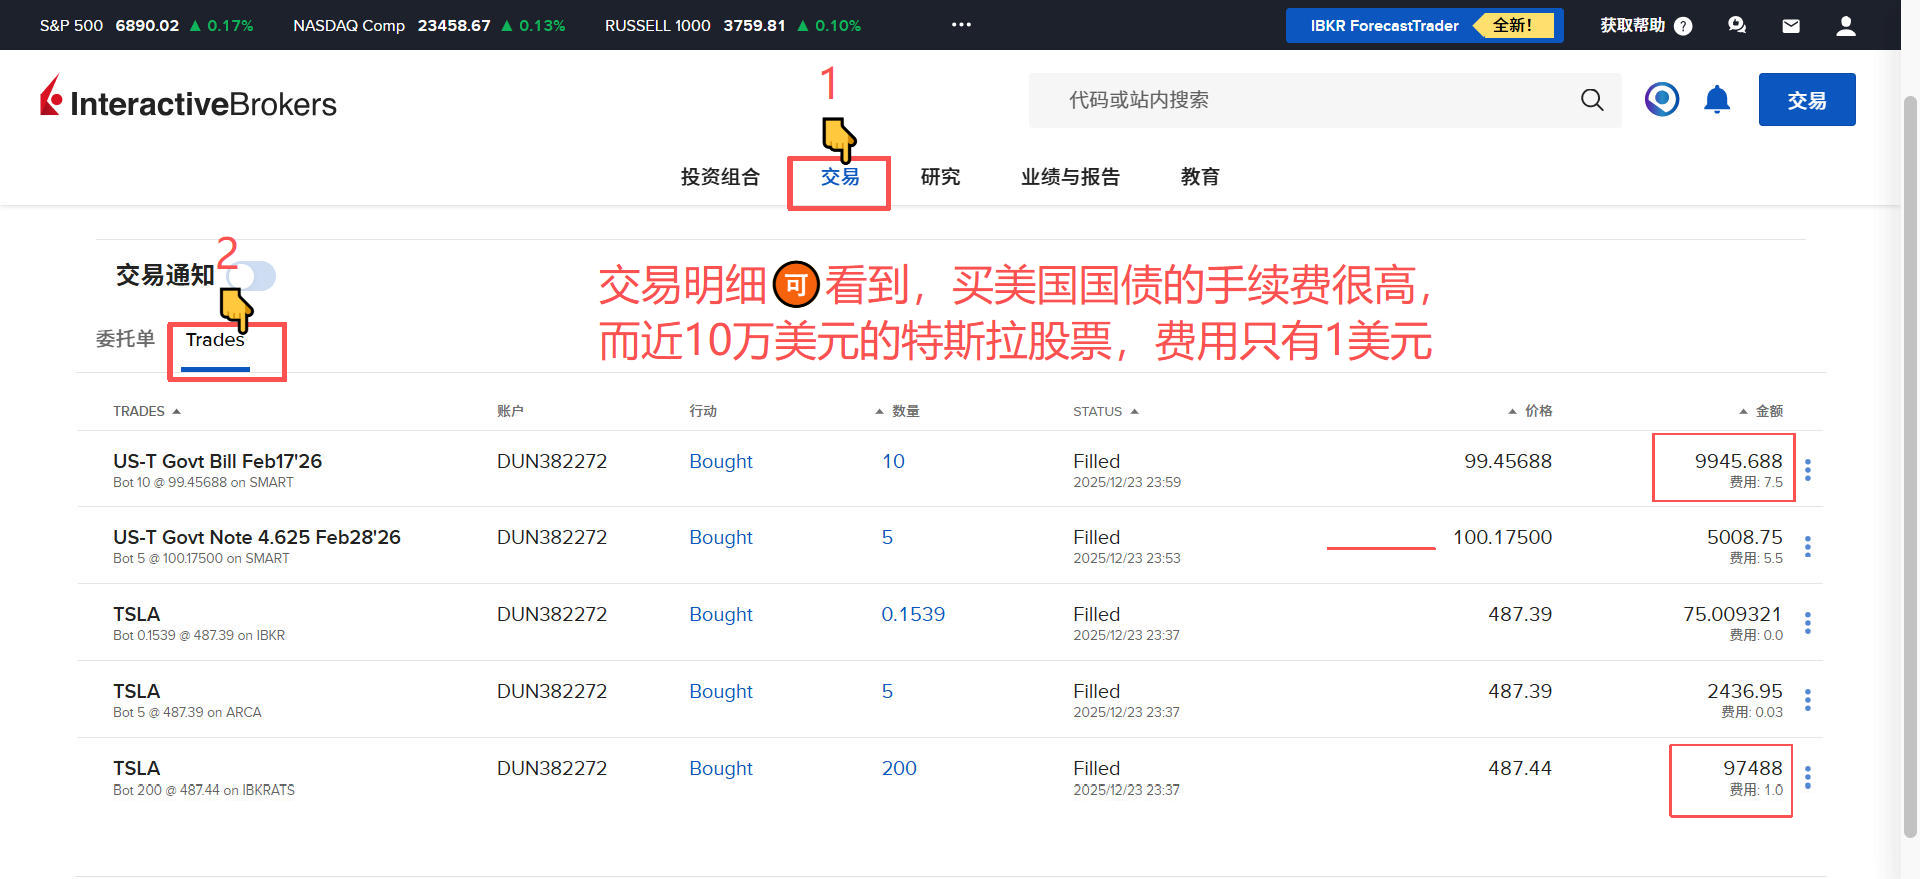Click the search magnifier icon
This screenshot has height=879, width=1920.
click(x=1591, y=100)
